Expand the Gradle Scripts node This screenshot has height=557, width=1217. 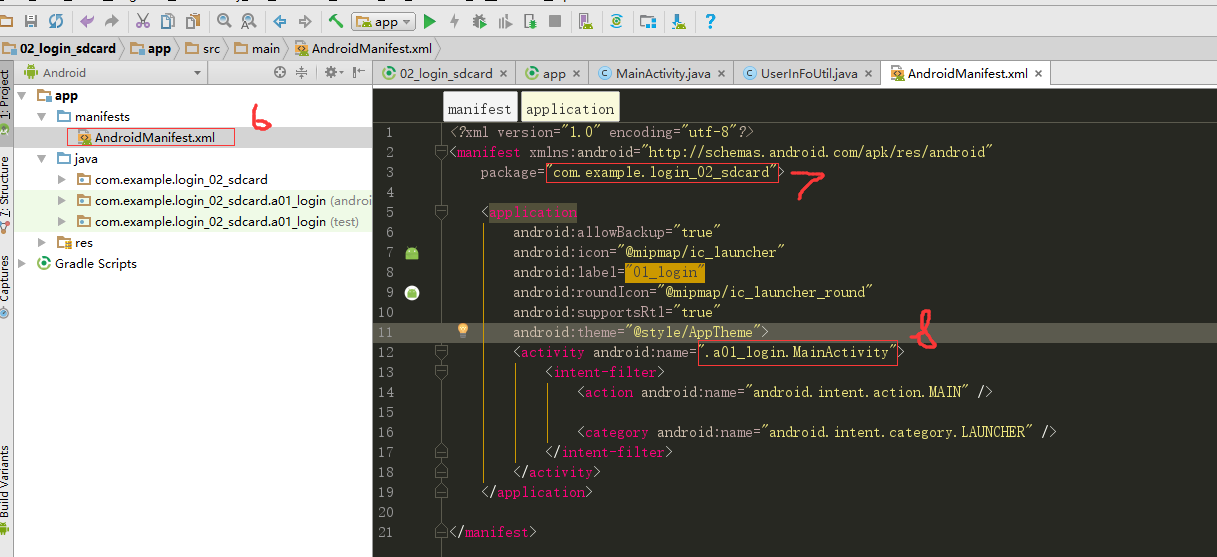(21, 263)
